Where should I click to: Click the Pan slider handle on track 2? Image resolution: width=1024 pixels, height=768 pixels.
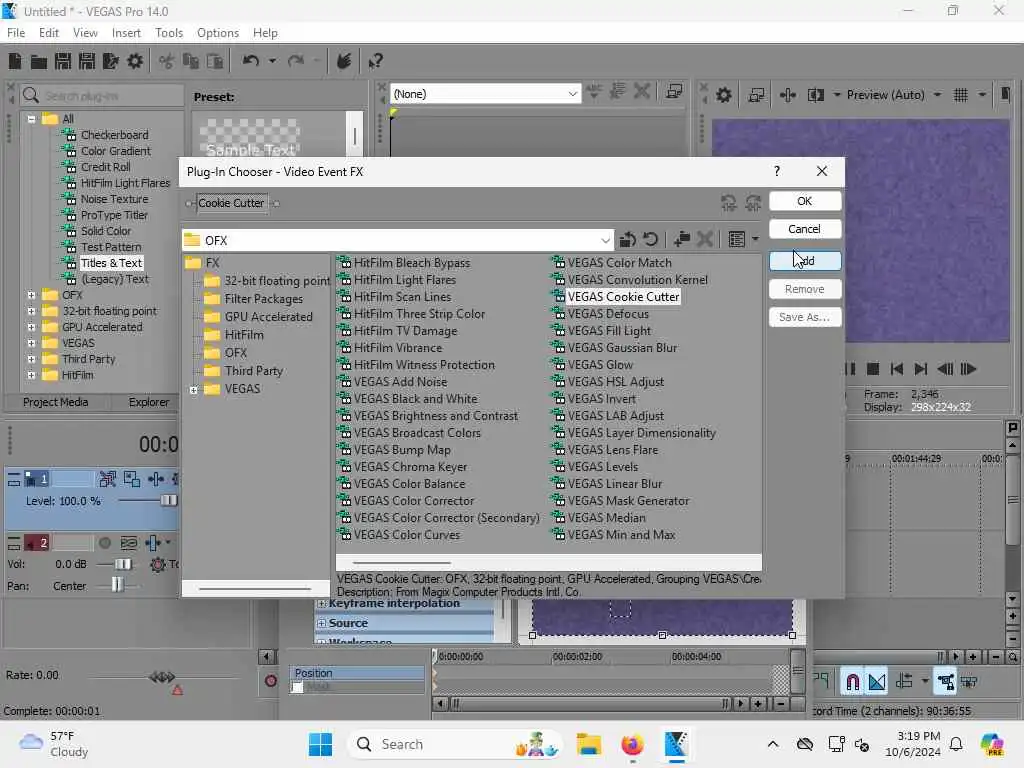point(117,584)
